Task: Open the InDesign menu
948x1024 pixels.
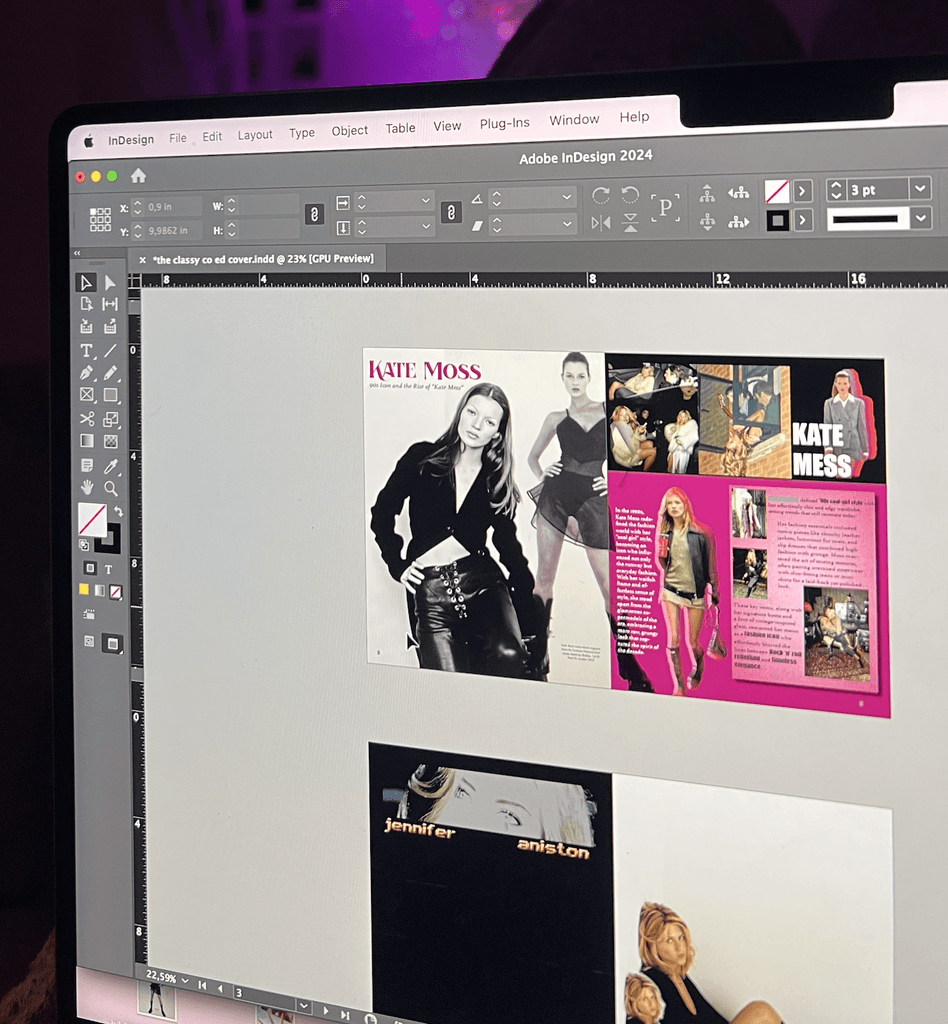Action: pyautogui.click(x=131, y=140)
